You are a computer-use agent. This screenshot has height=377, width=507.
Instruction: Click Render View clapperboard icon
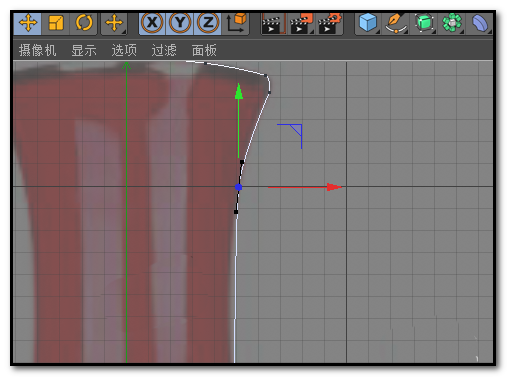pos(273,24)
